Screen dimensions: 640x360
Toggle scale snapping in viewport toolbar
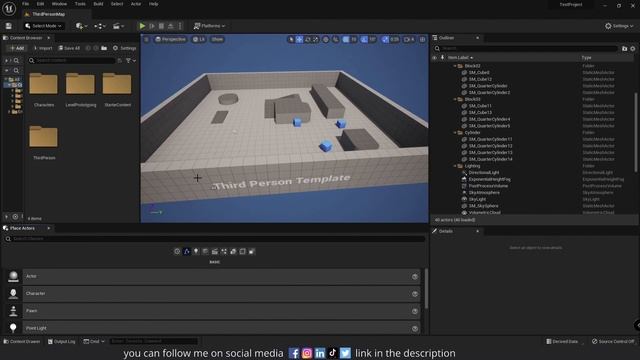(385, 40)
